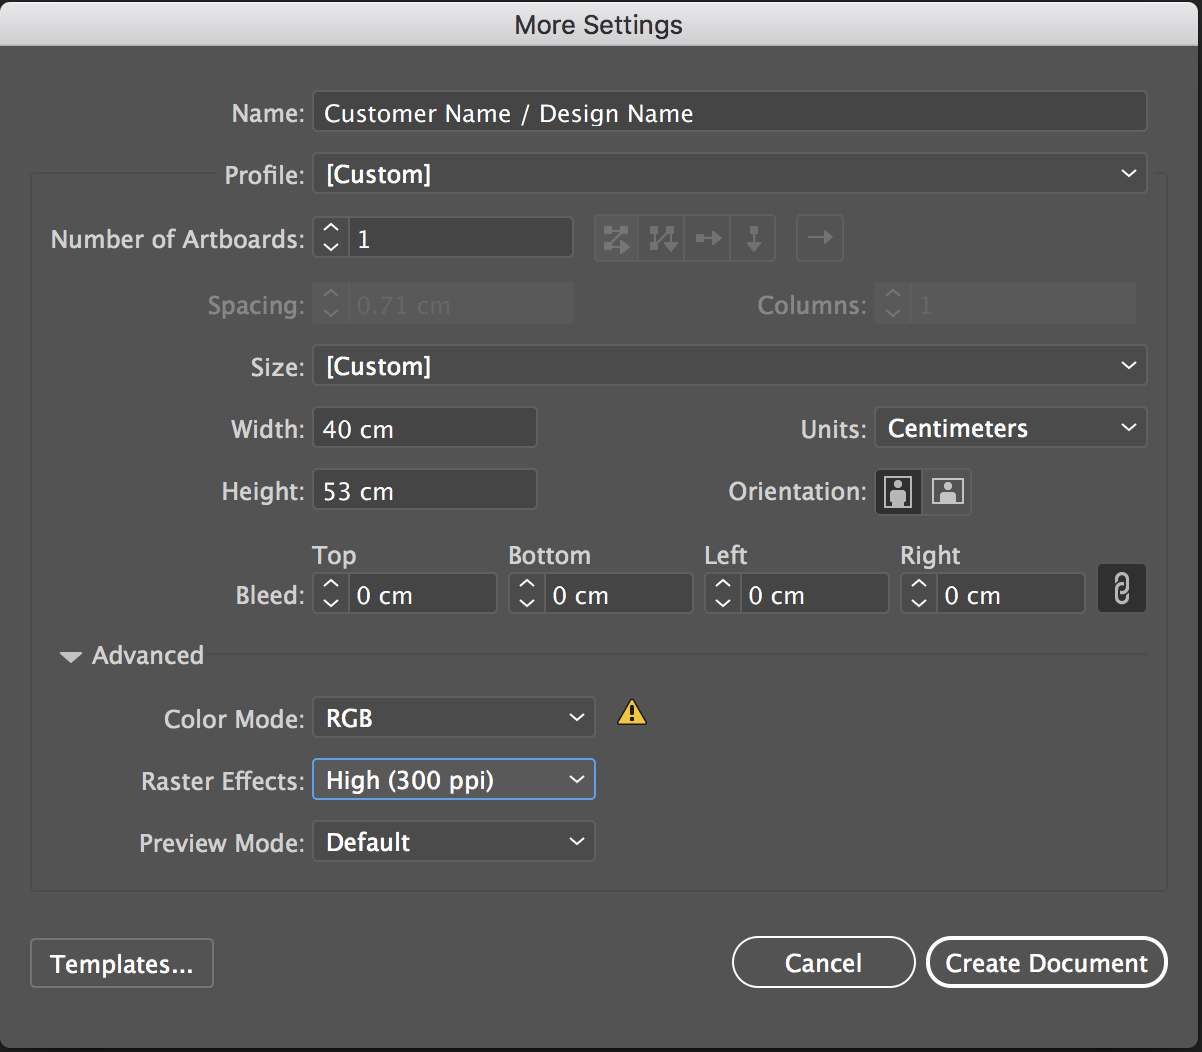
Task: Choose portrait orientation icon
Action: 898,491
